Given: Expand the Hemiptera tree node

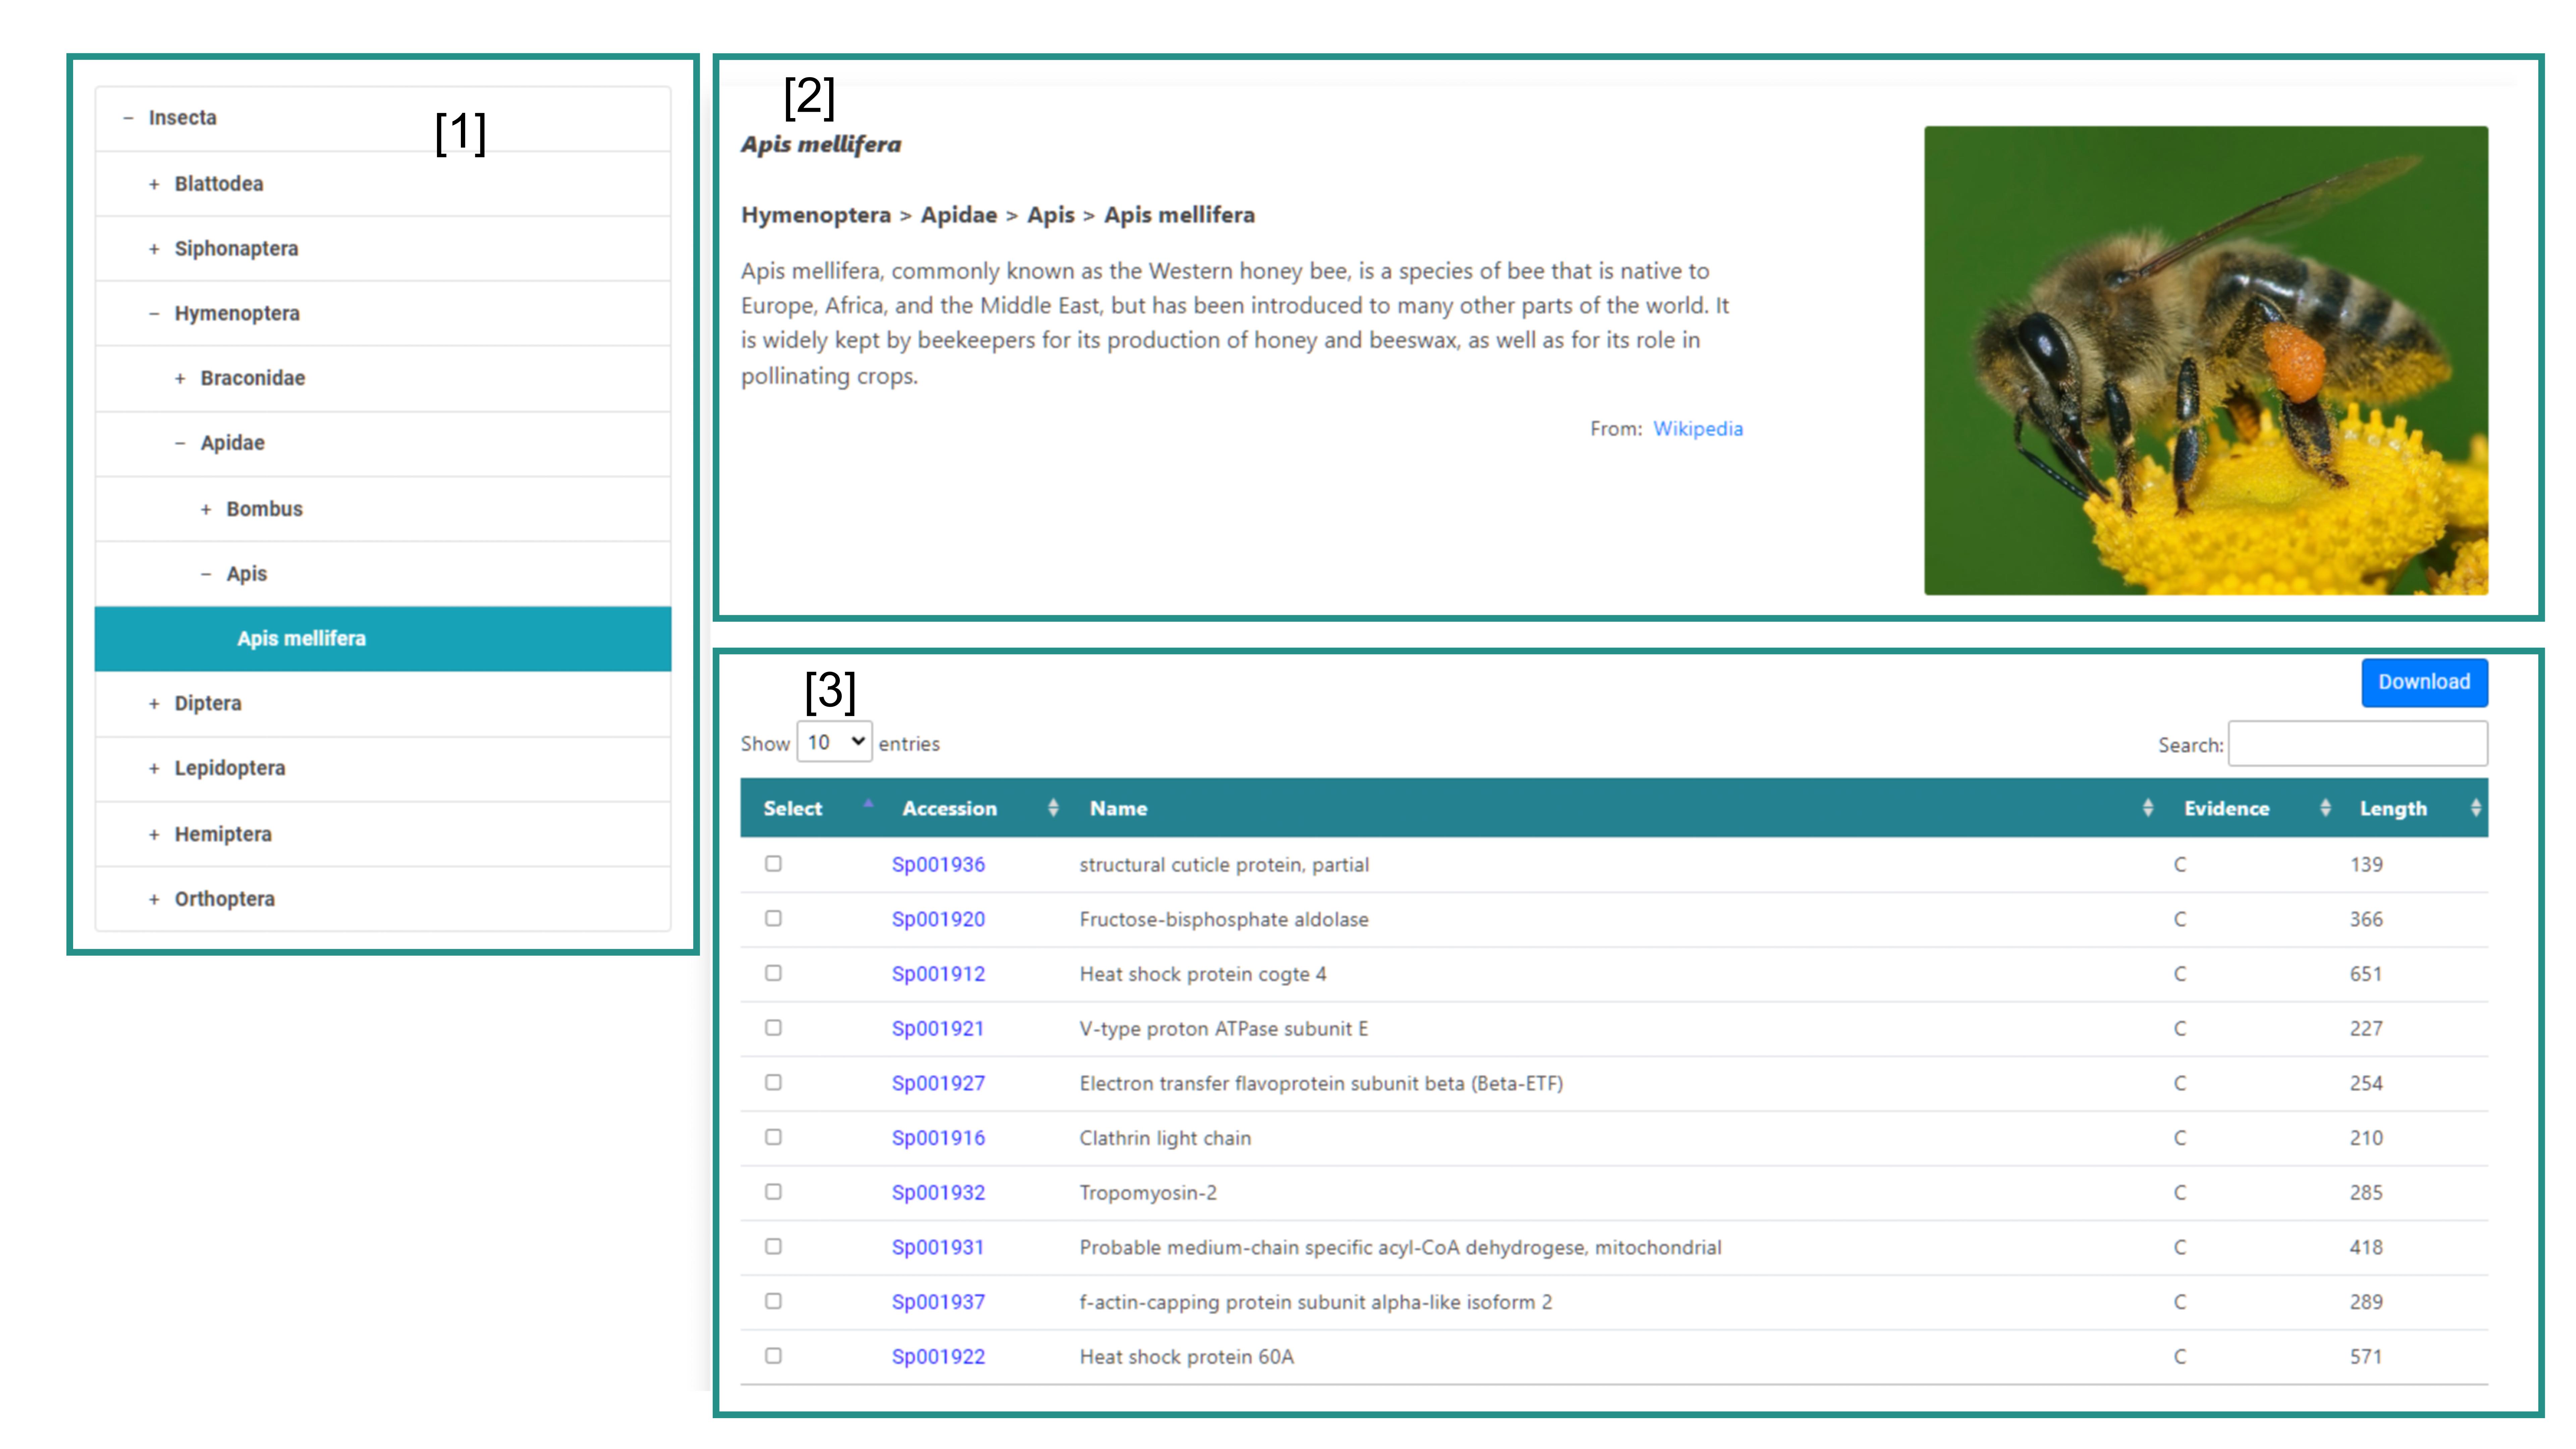Looking at the screenshot, I should point(154,834).
